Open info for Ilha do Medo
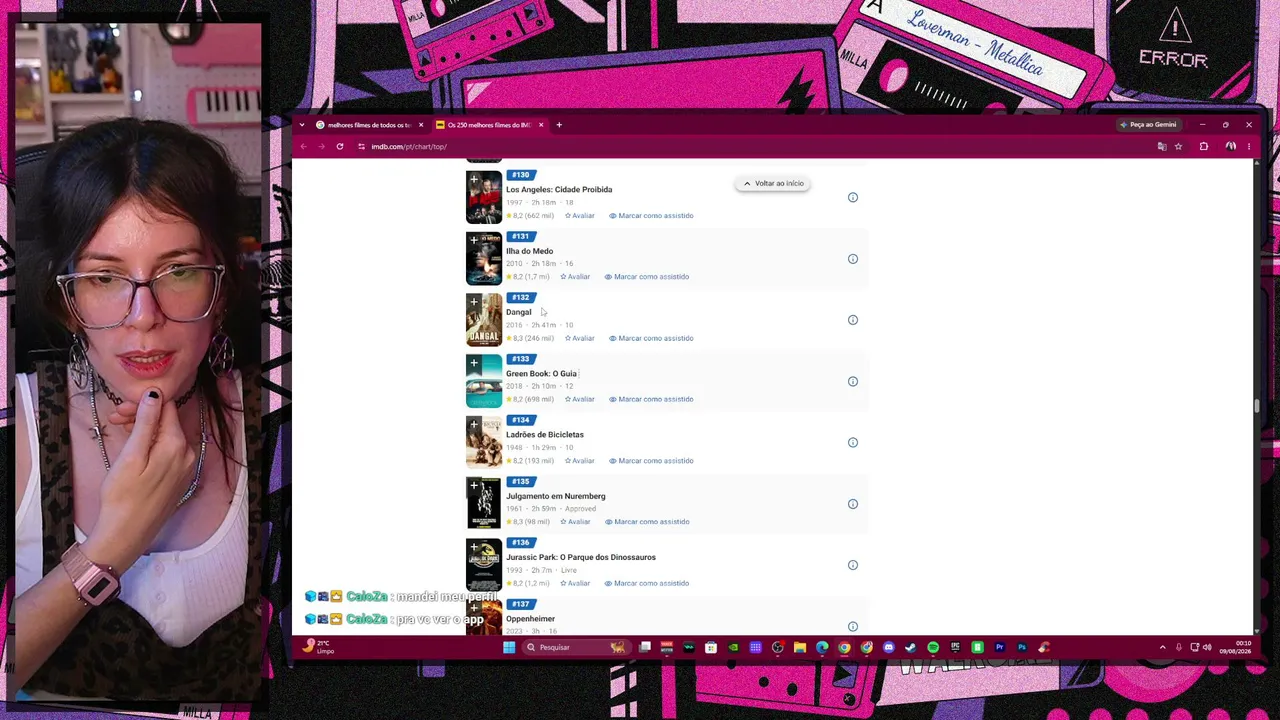Image resolution: width=1280 pixels, height=720 pixels. [853, 259]
